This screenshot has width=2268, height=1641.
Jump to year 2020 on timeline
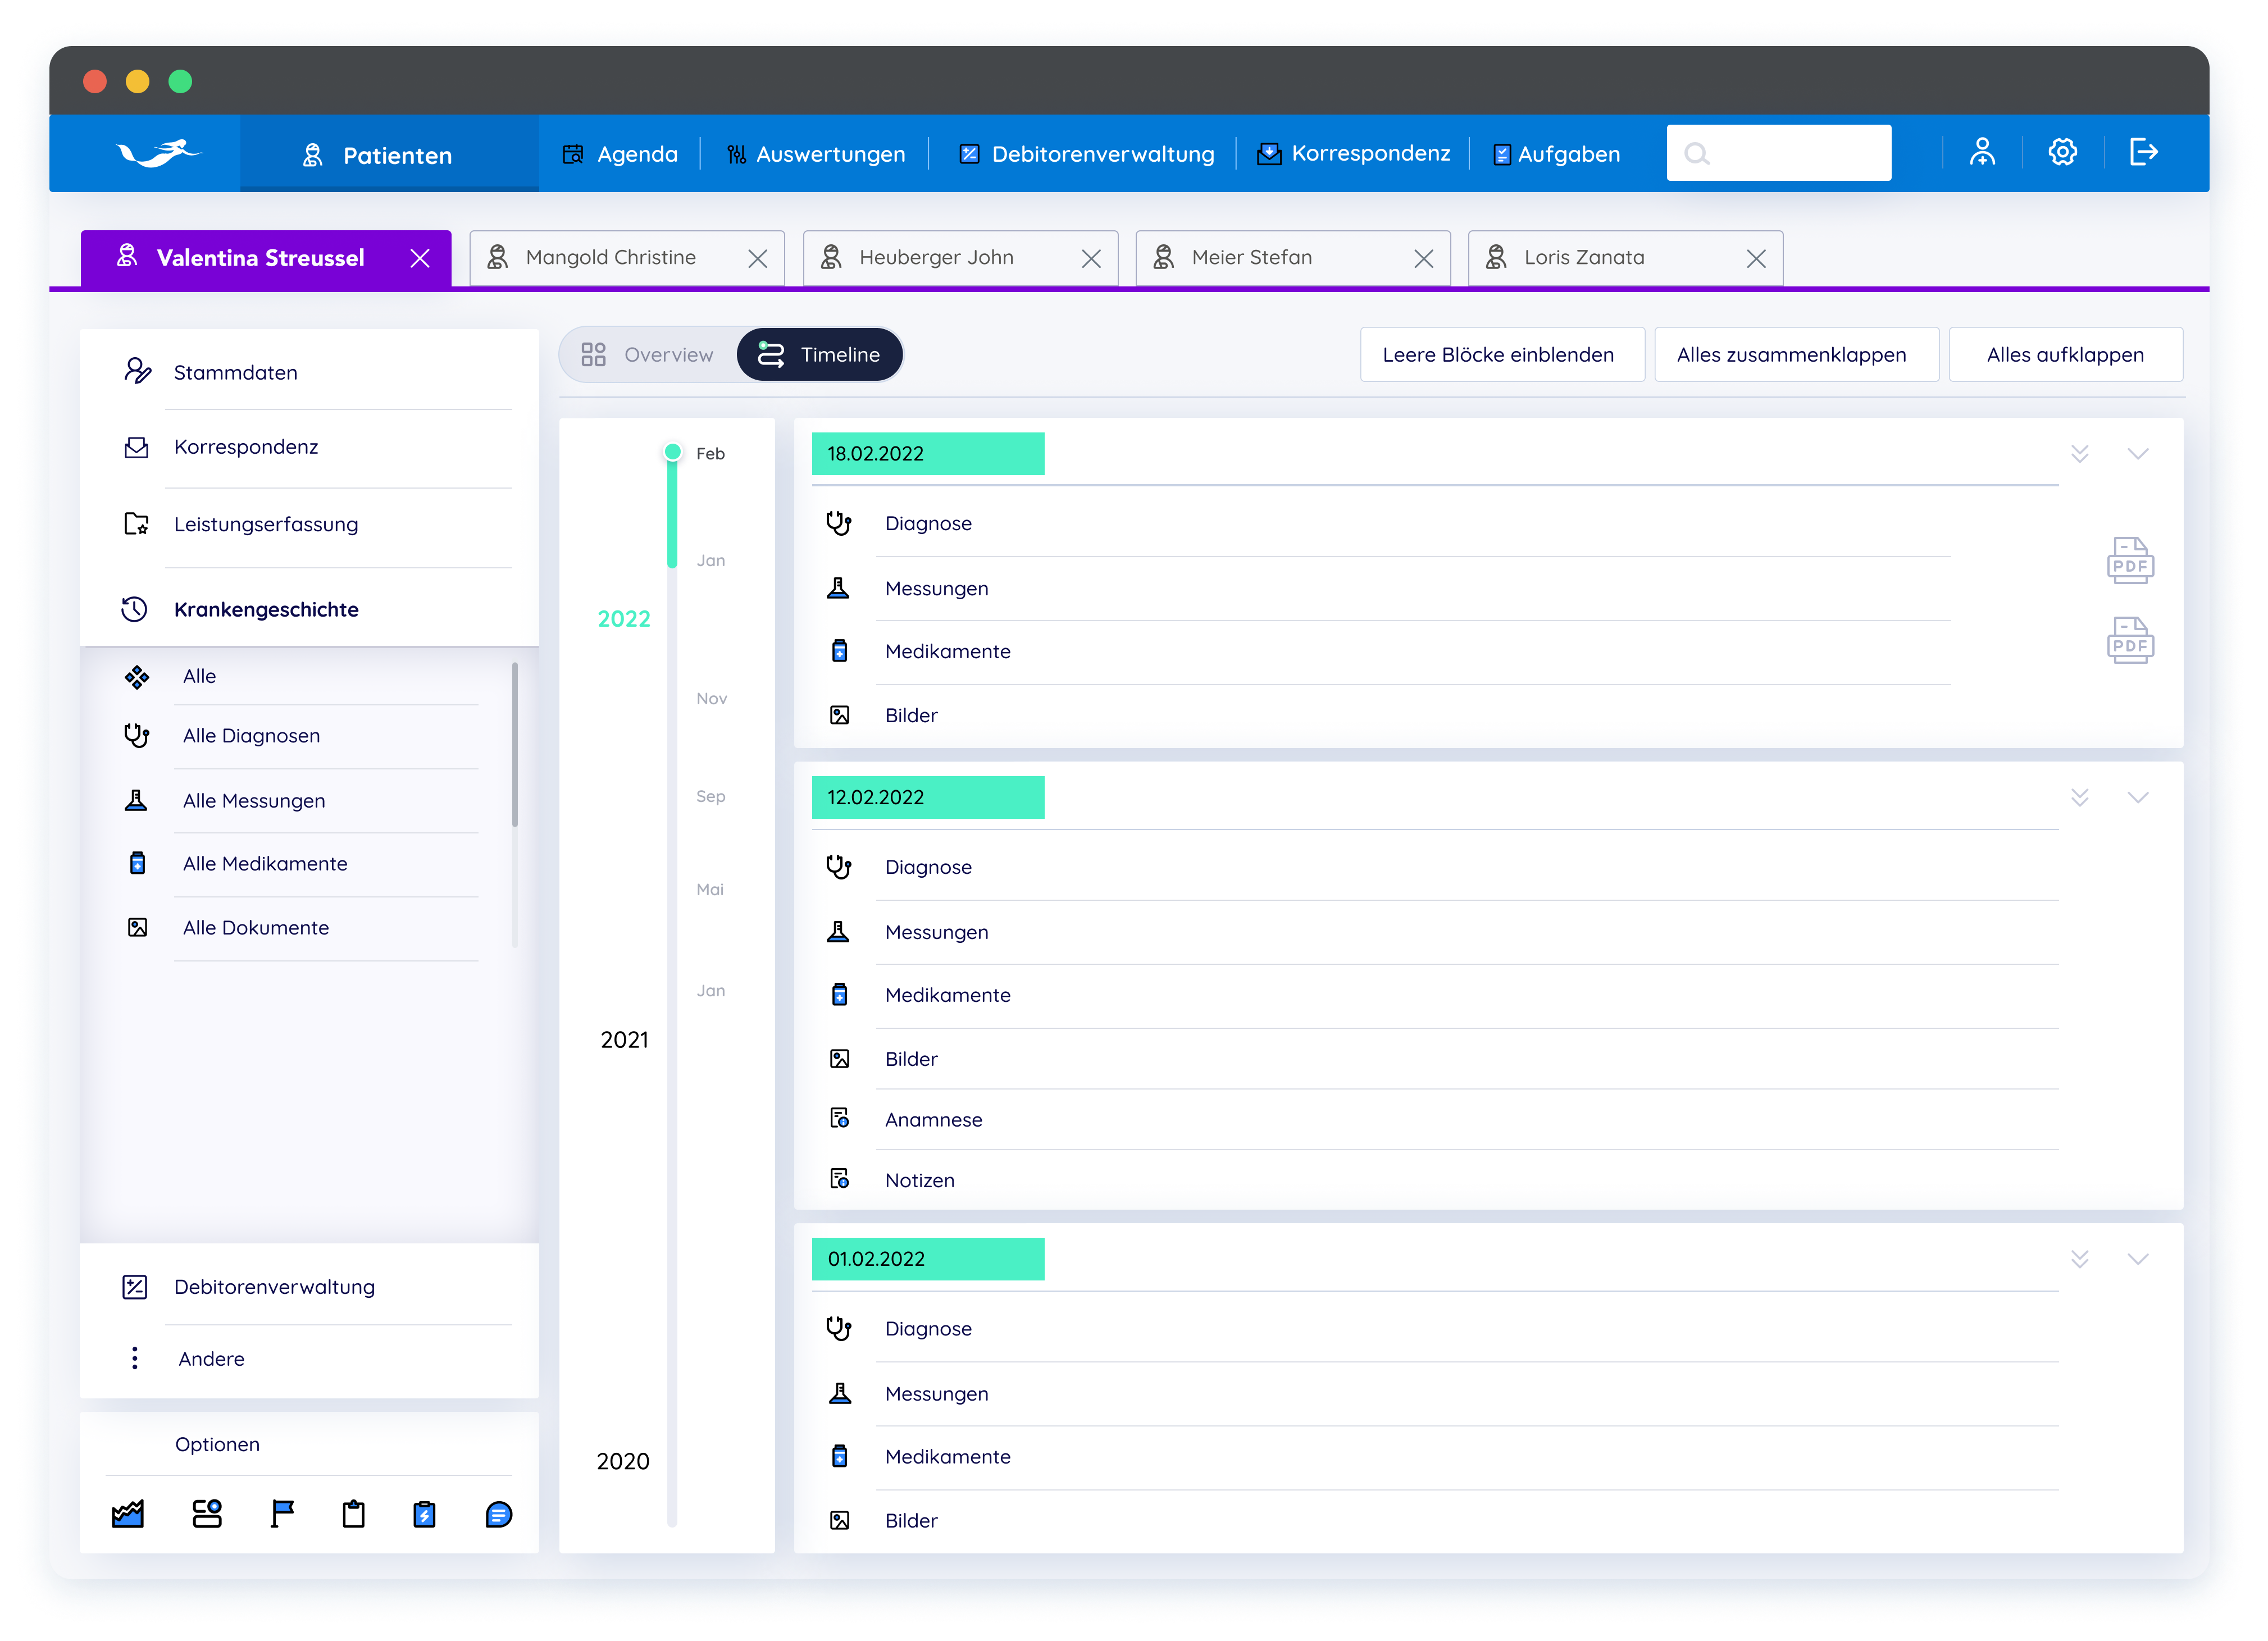point(623,1462)
